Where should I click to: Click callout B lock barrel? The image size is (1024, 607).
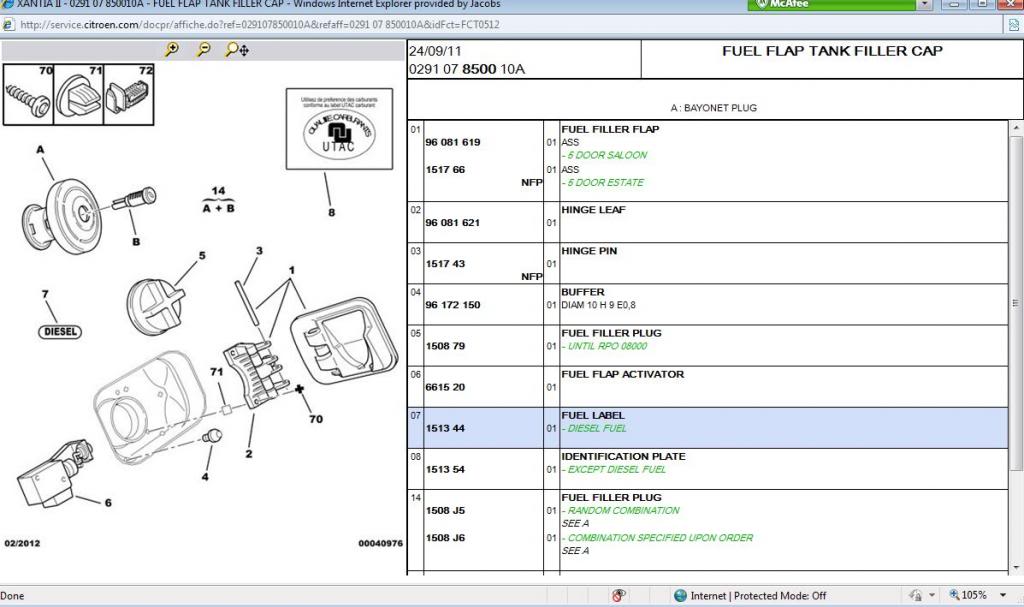136,241
